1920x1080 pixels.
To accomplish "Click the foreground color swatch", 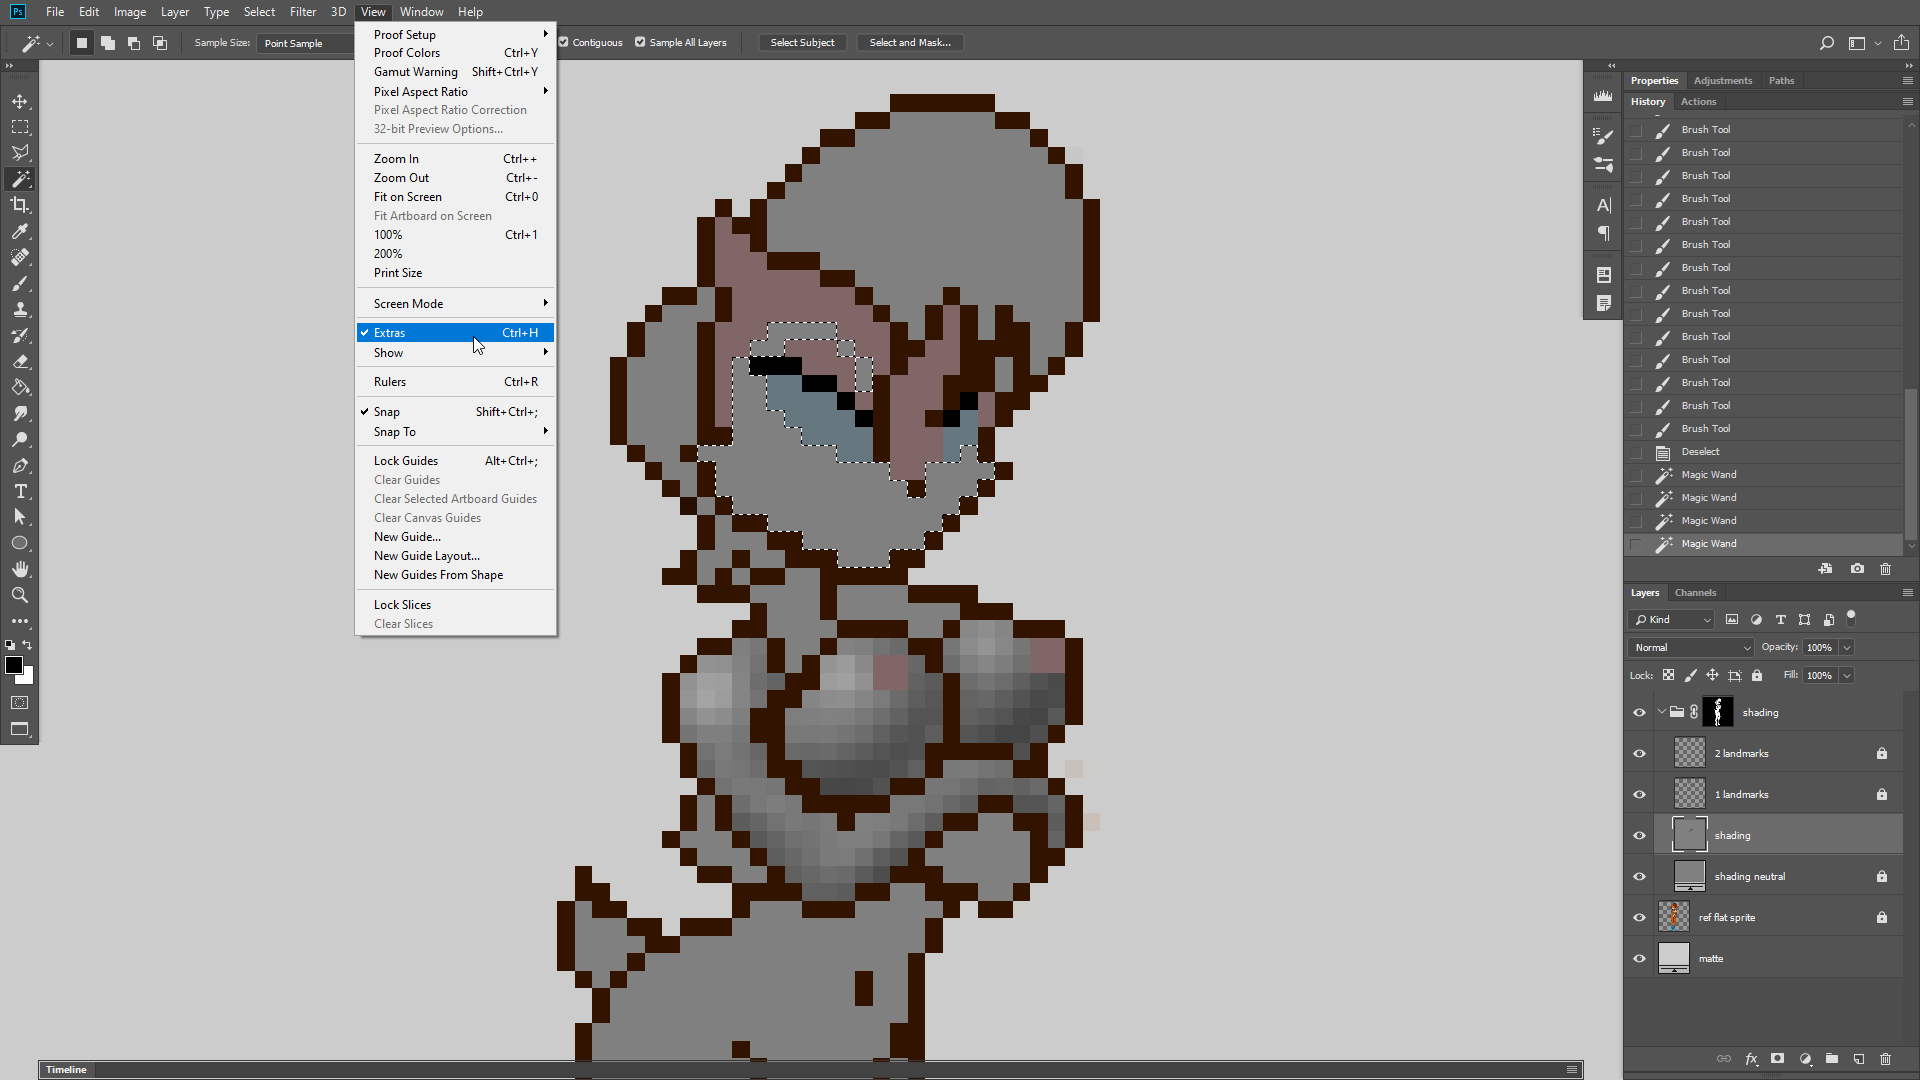I will tap(13, 665).
